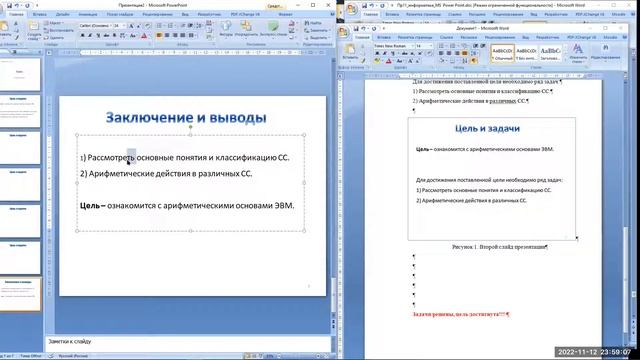This screenshot has width=640, height=360.
Task: Open Office button in front Word window
Action: [344, 32]
